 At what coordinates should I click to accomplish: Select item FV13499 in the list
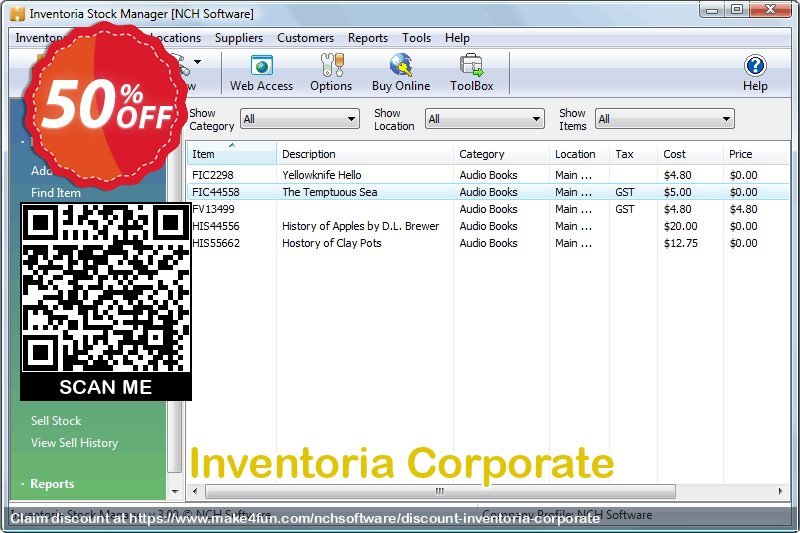click(x=488, y=209)
